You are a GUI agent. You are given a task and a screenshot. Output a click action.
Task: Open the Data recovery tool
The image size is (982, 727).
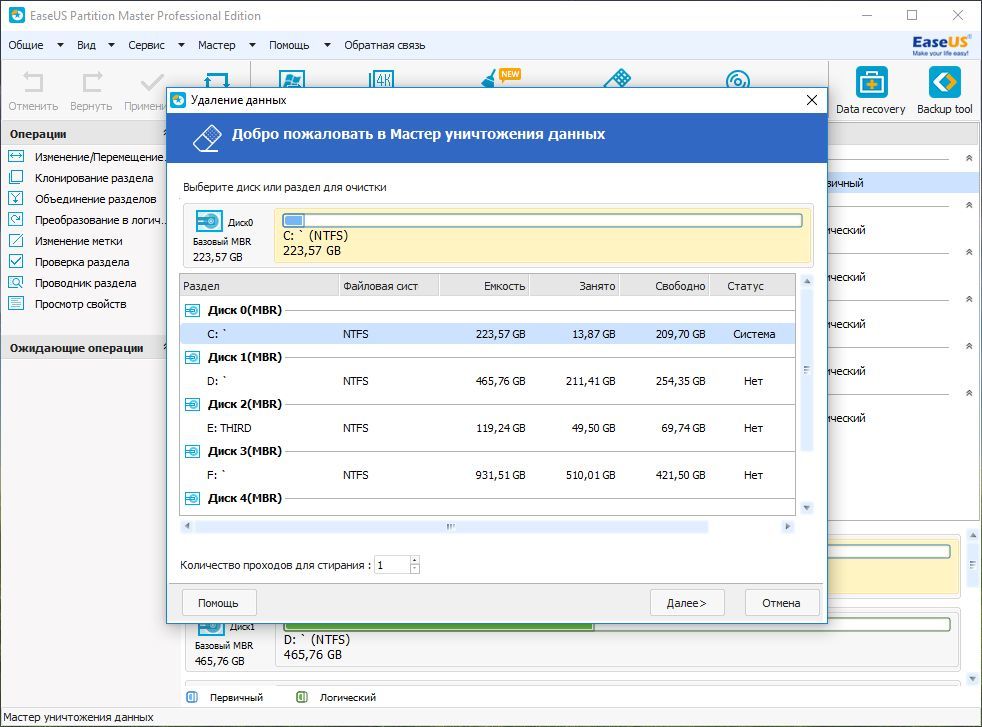click(x=870, y=91)
